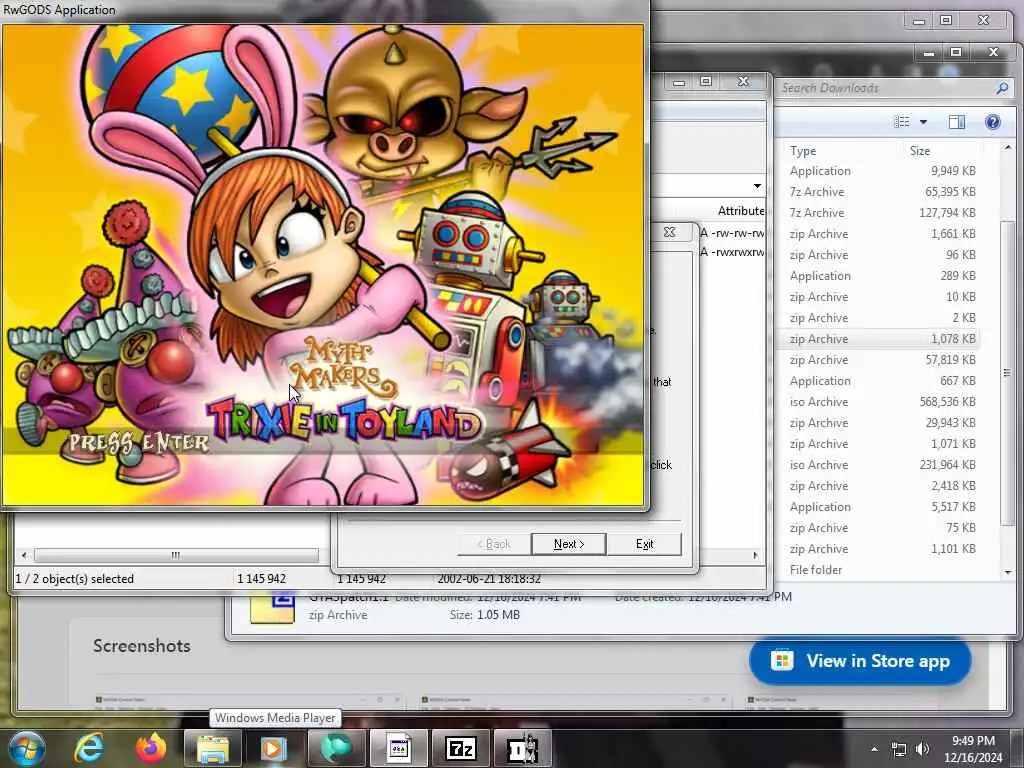
Task: Open the network status tray icon
Action: [x=899, y=750]
